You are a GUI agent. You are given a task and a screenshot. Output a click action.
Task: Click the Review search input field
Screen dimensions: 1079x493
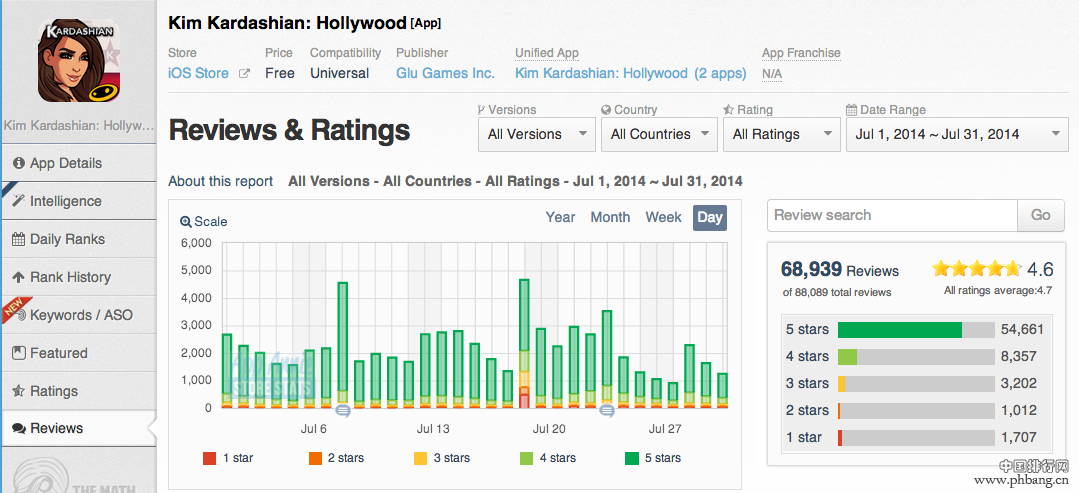pyautogui.click(x=892, y=215)
